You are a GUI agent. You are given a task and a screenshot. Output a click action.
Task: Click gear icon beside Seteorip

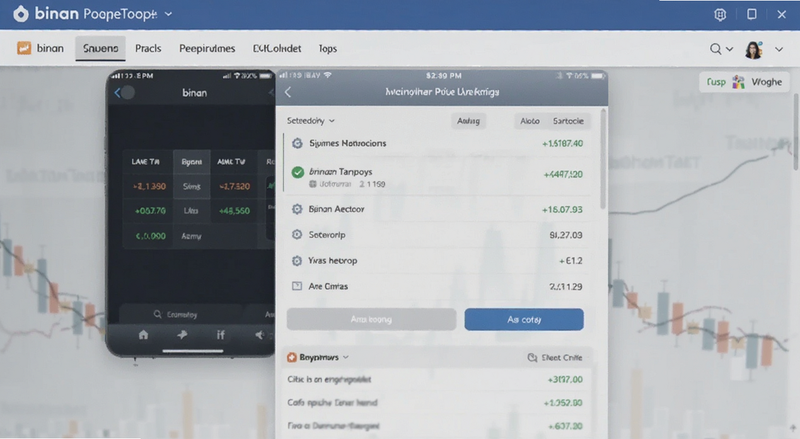pos(297,235)
